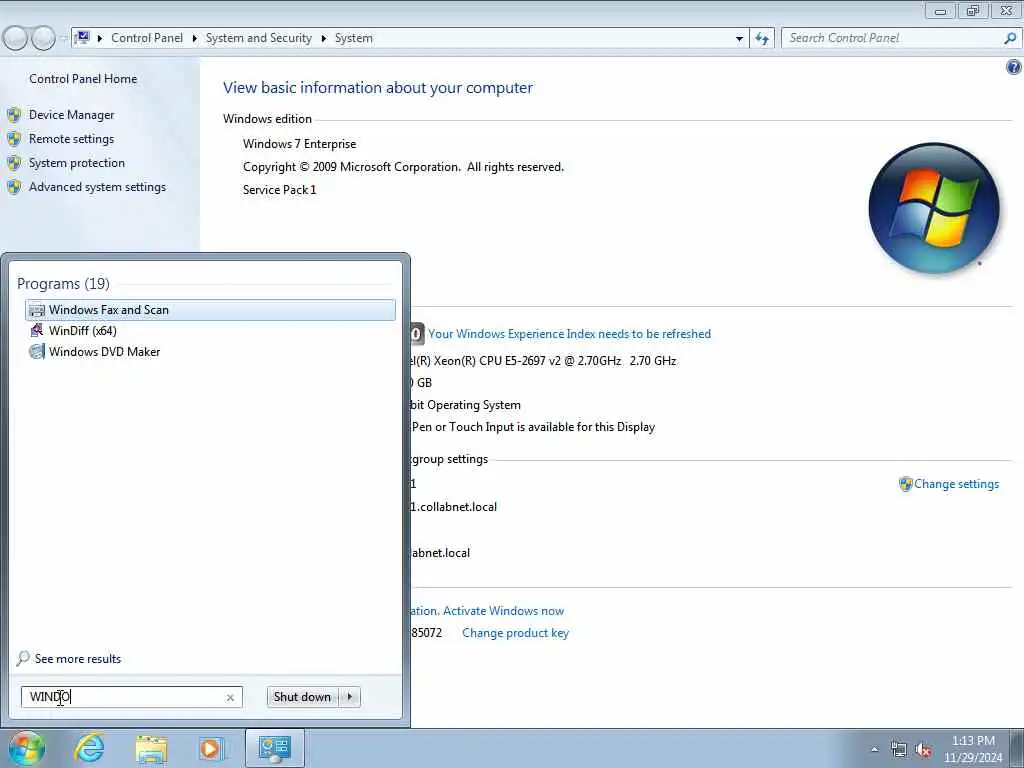1024x768 pixels.
Task: Click the See more results magnifier link
Action: click(69, 658)
